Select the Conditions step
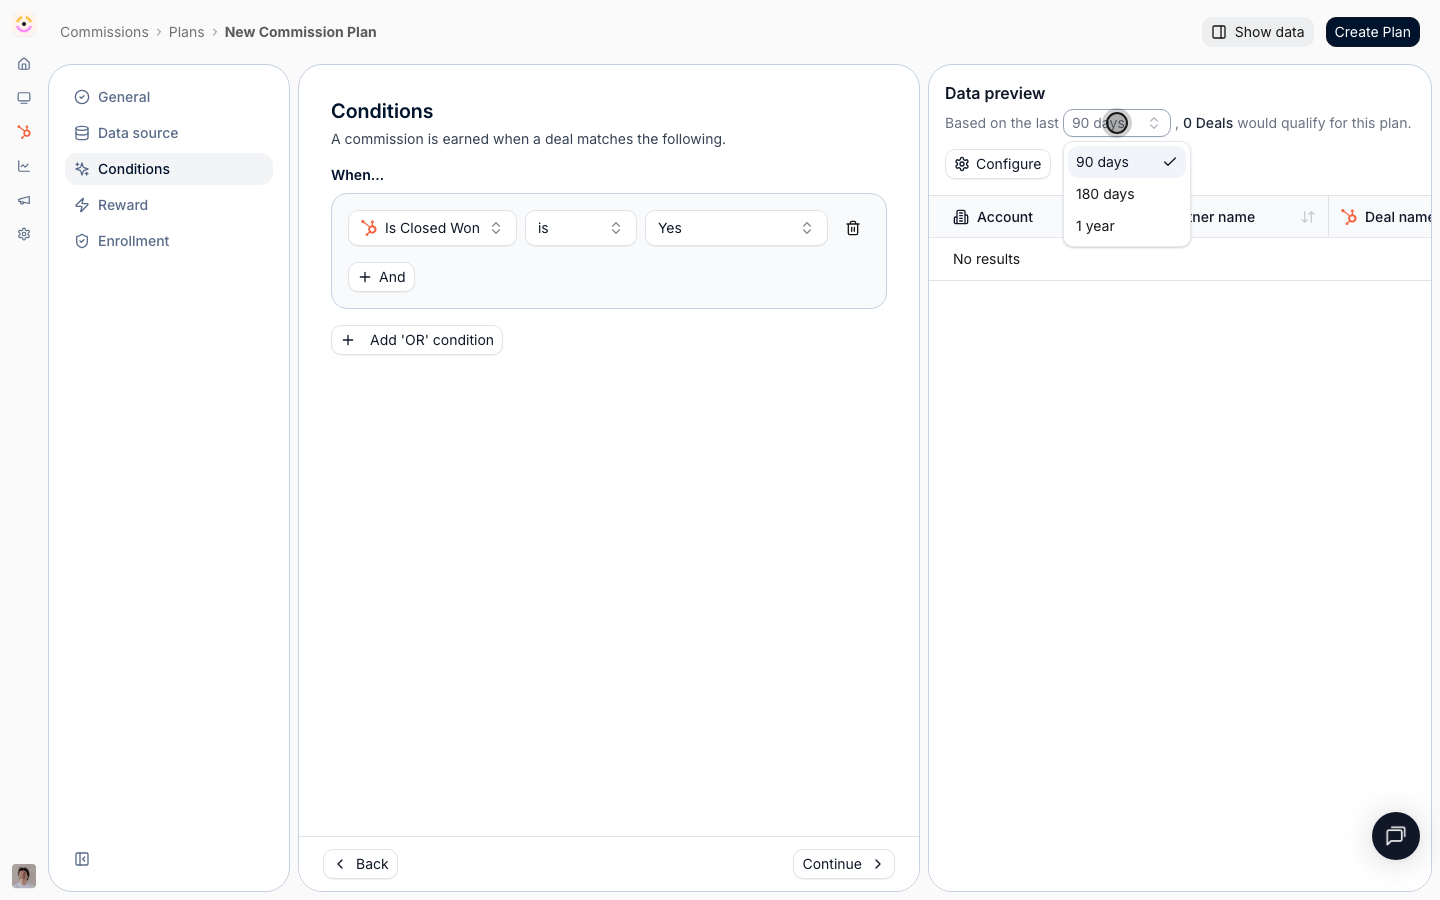The image size is (1440, 900). tap(169, 169)
